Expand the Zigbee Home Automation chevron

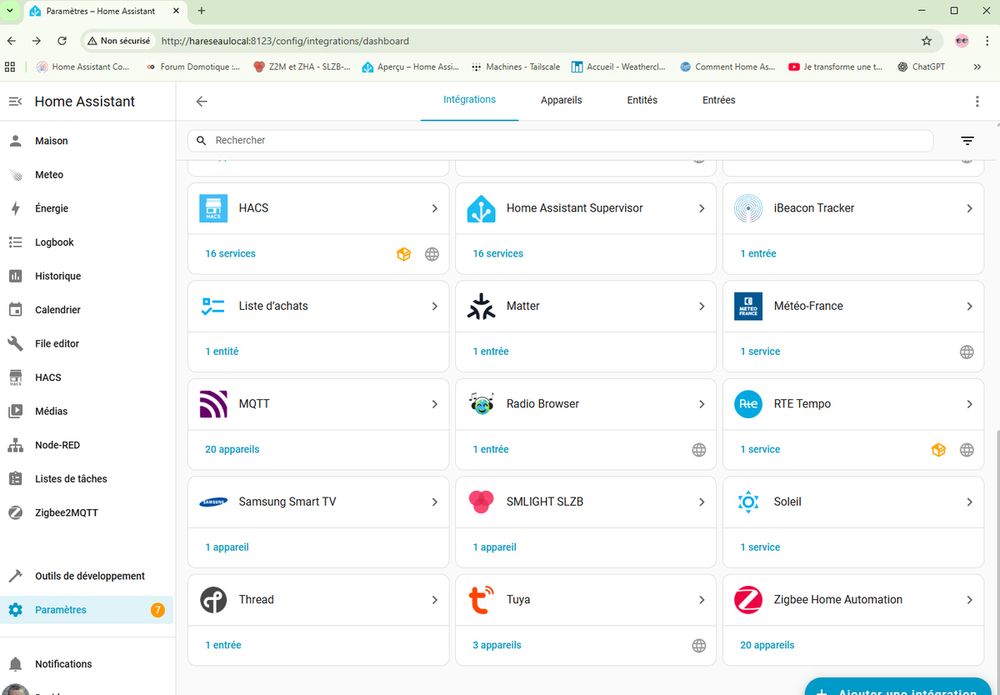point(969,600)
